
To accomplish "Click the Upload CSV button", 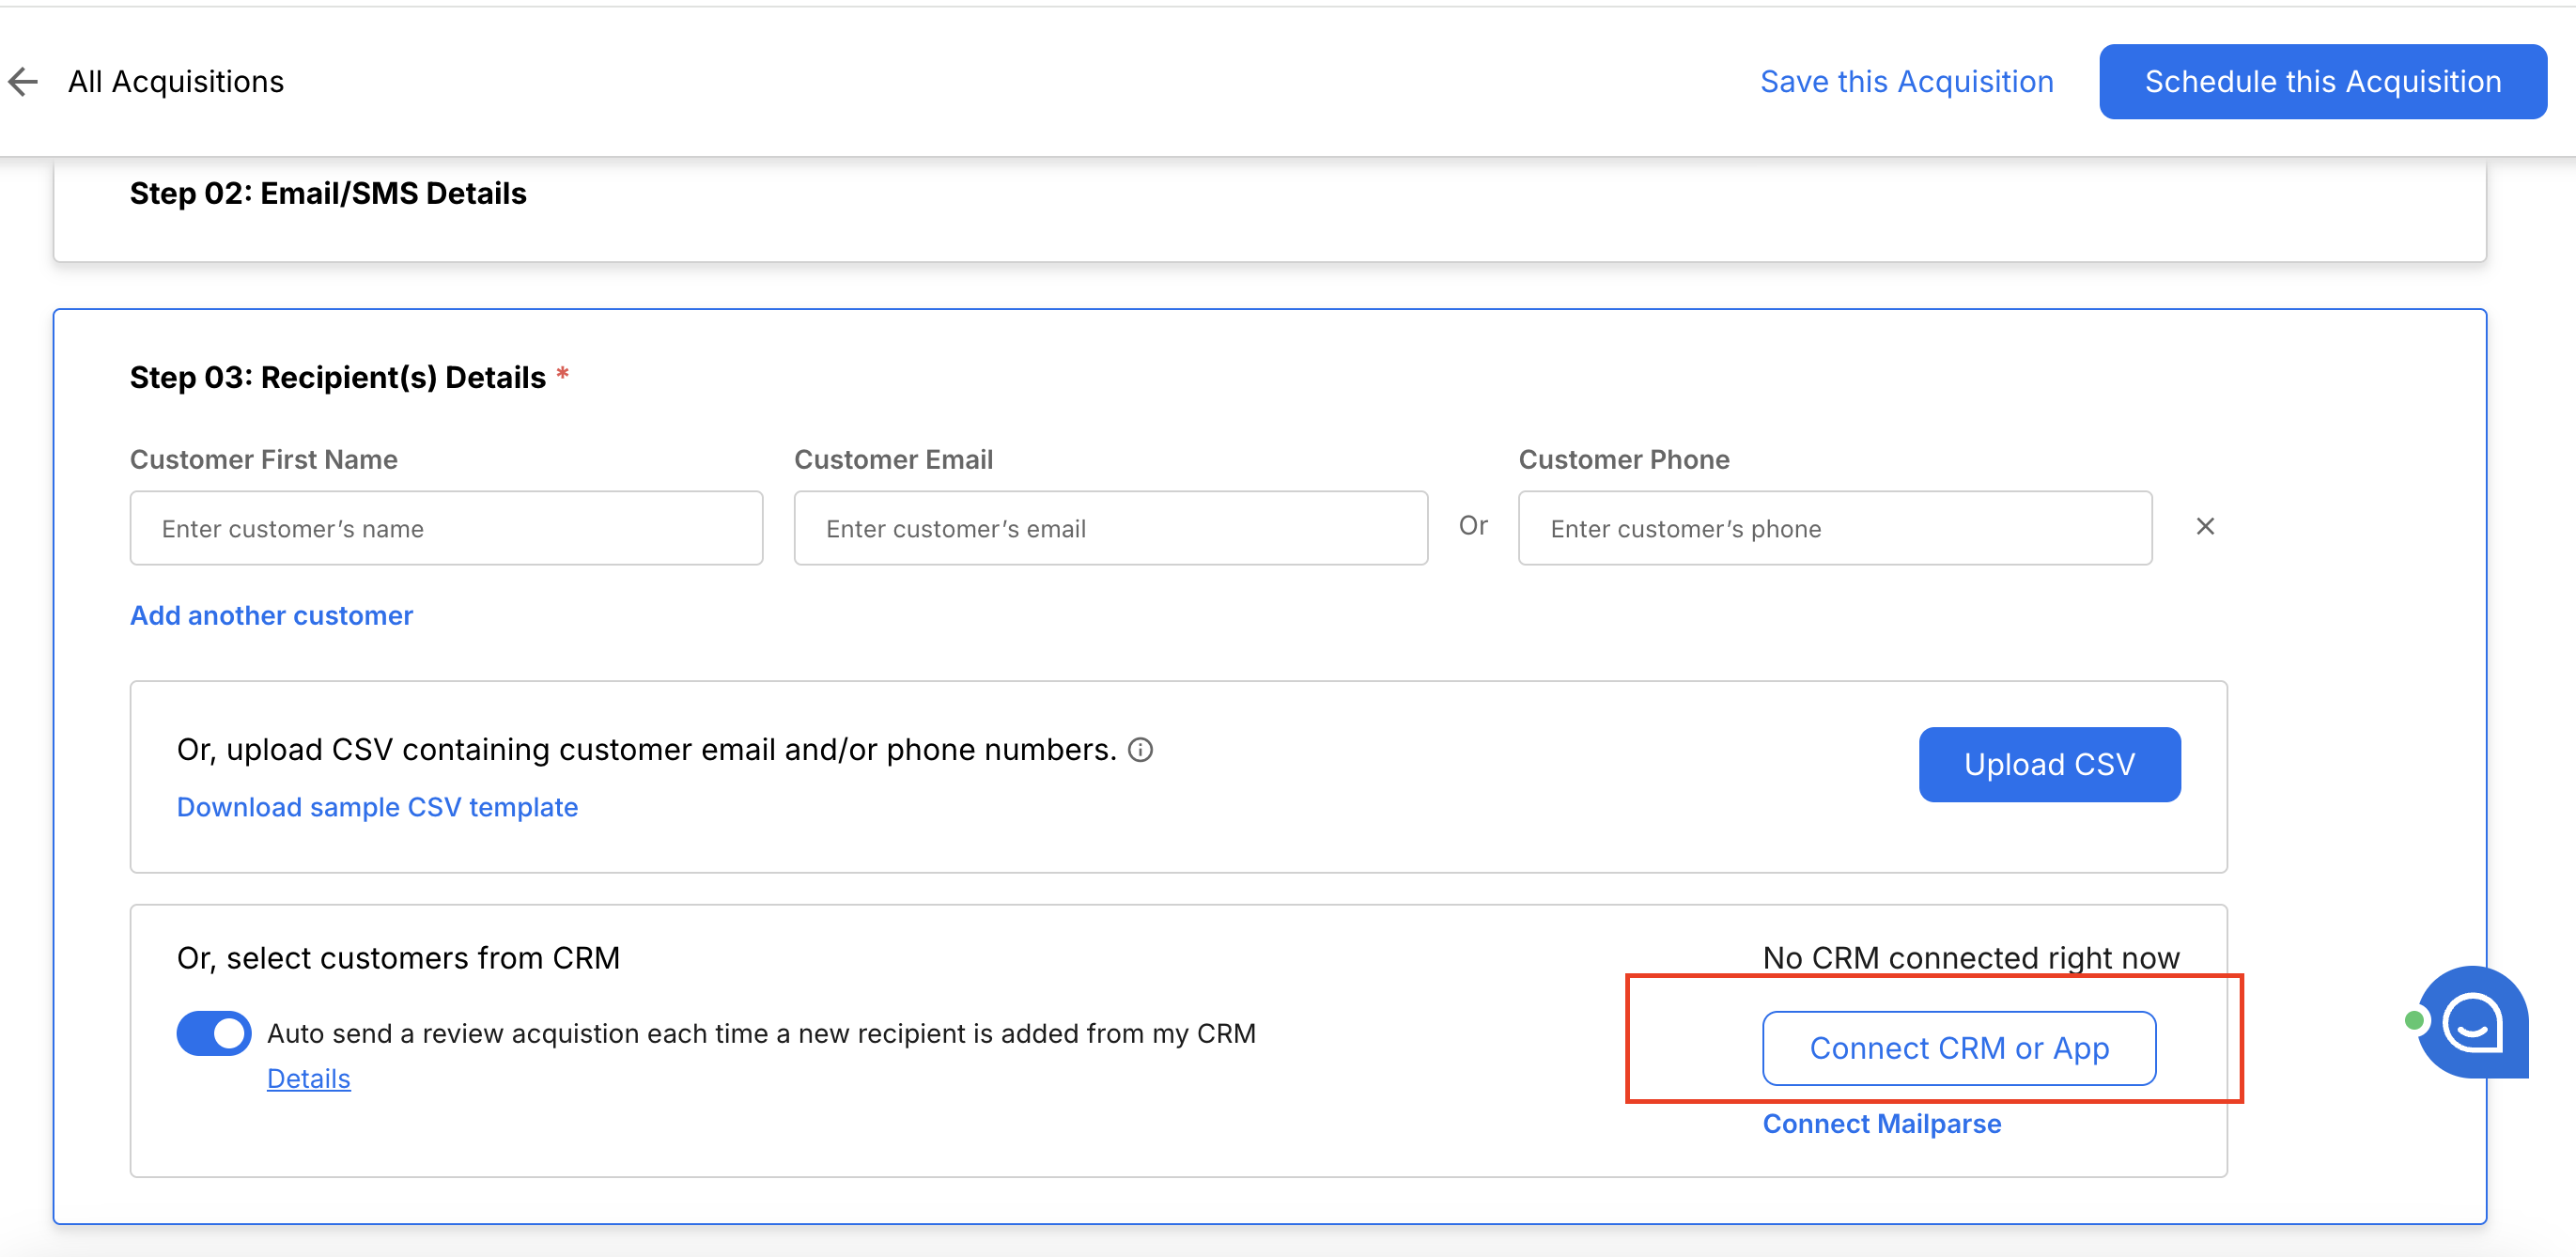I will [2049, 764].
